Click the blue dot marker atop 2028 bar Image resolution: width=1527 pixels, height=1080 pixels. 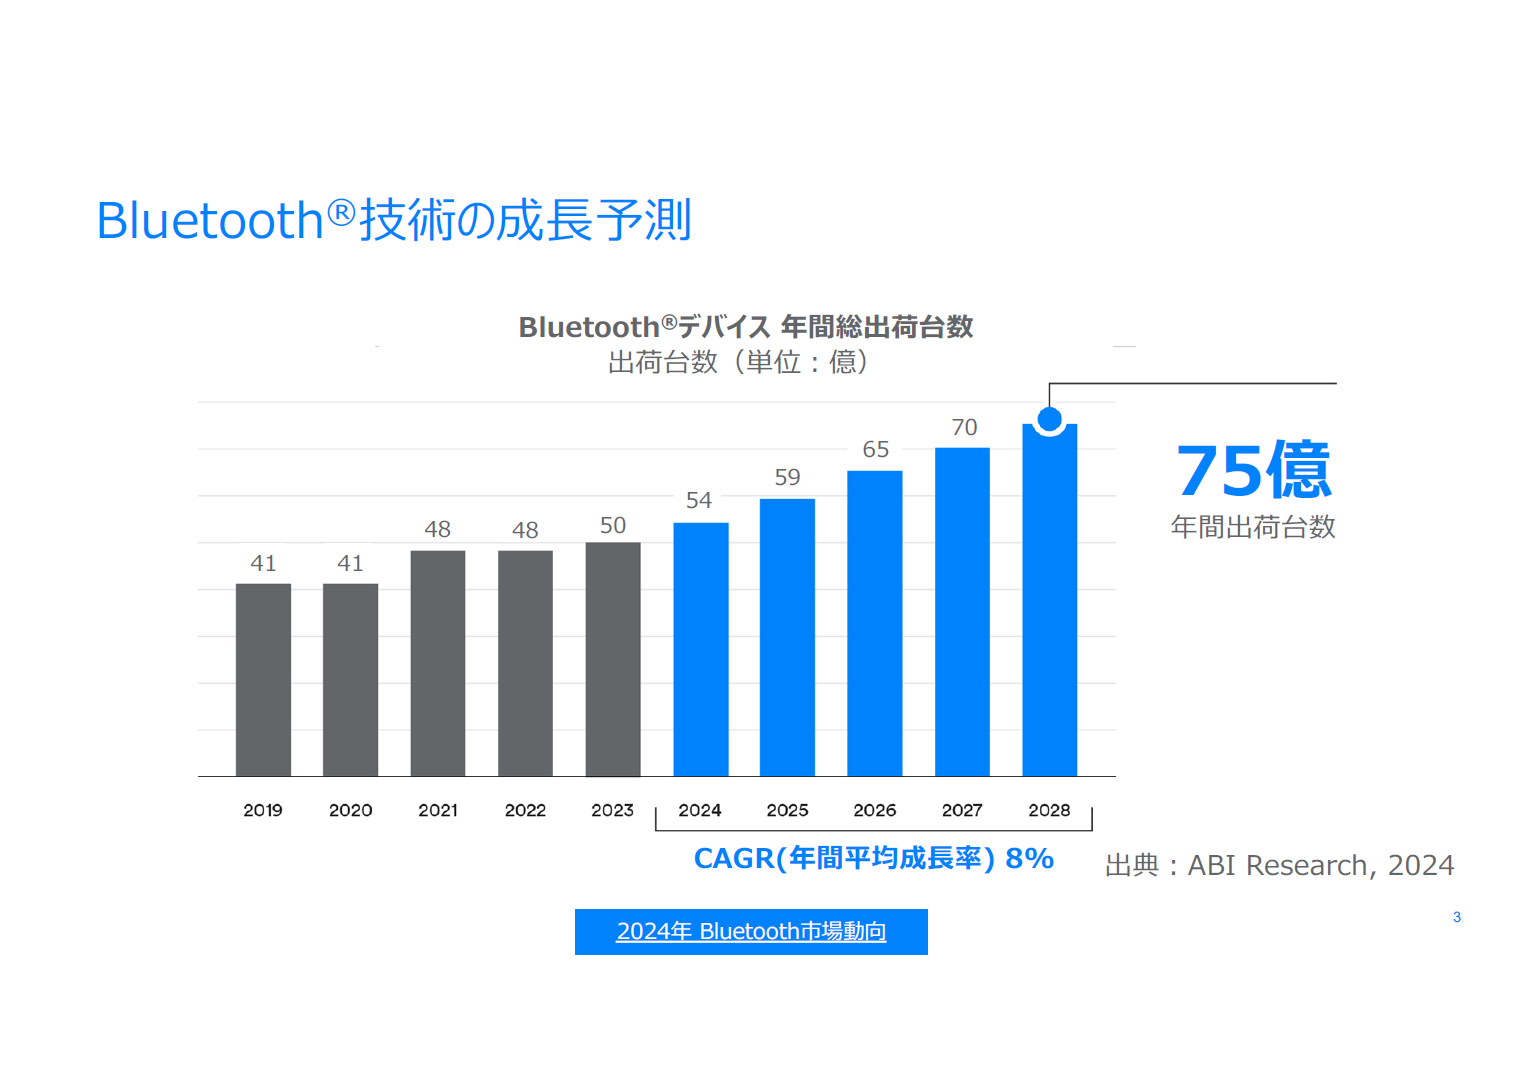pos(1050,419)
